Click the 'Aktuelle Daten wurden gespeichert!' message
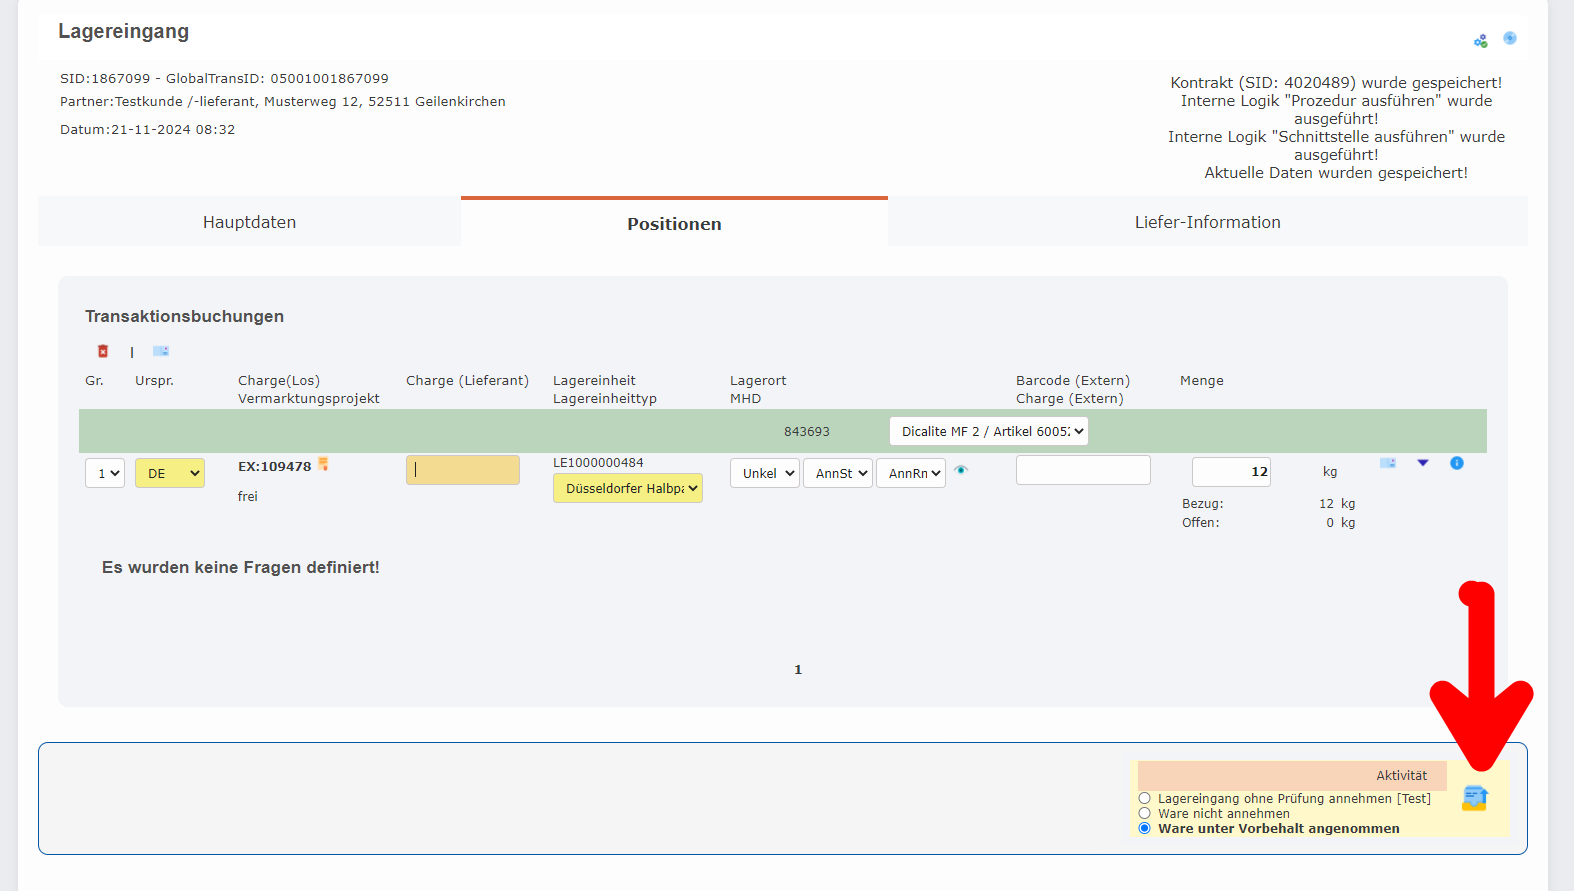 tap(1336, 173)
